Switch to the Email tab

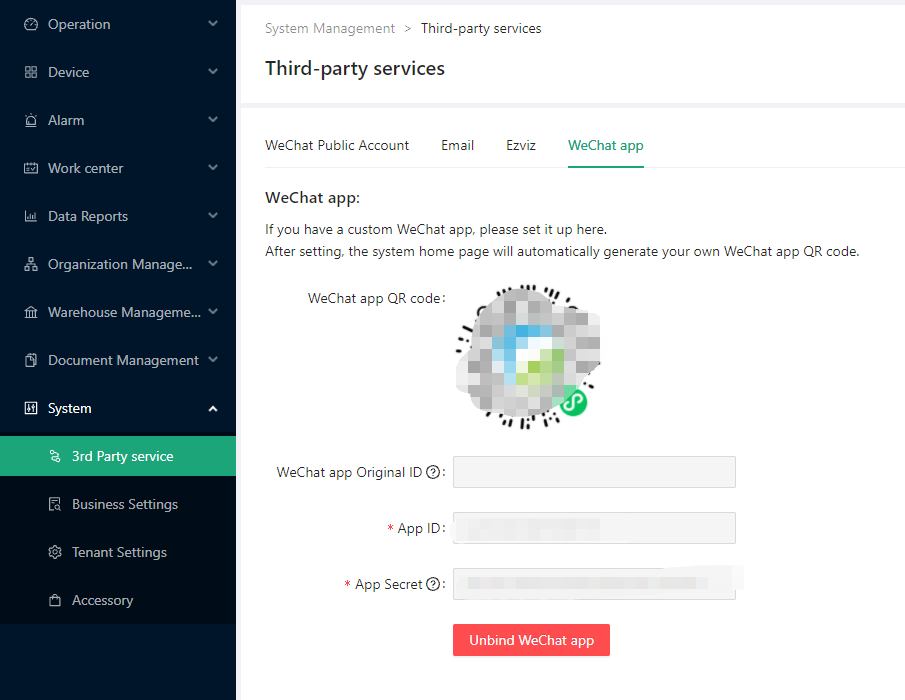pyautogui.click(x=457, y=145)
